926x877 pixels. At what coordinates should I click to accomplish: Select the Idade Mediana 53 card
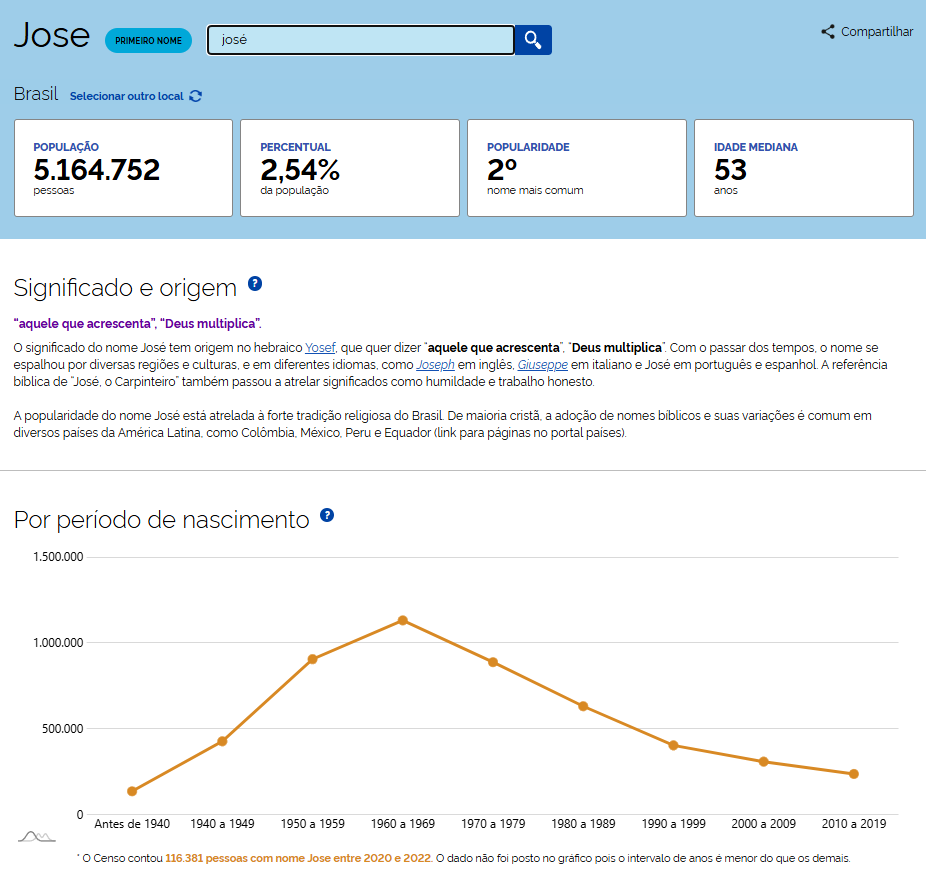[x=804, y=168]
